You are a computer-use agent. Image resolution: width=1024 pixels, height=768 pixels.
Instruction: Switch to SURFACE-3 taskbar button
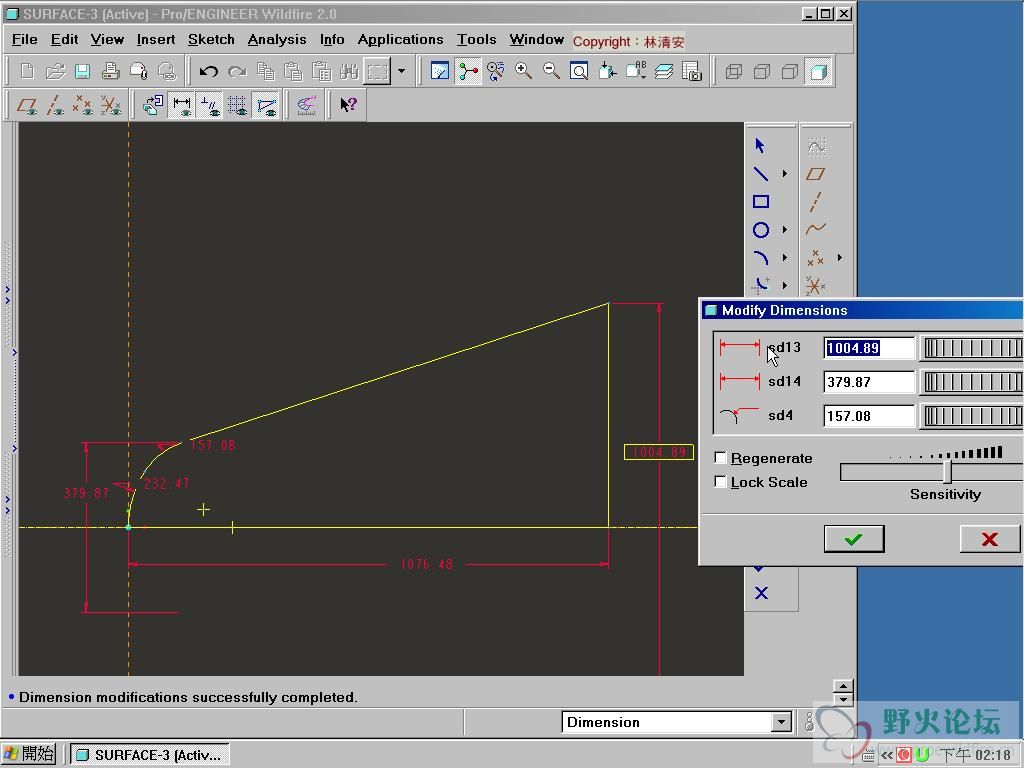pos(150,754)
